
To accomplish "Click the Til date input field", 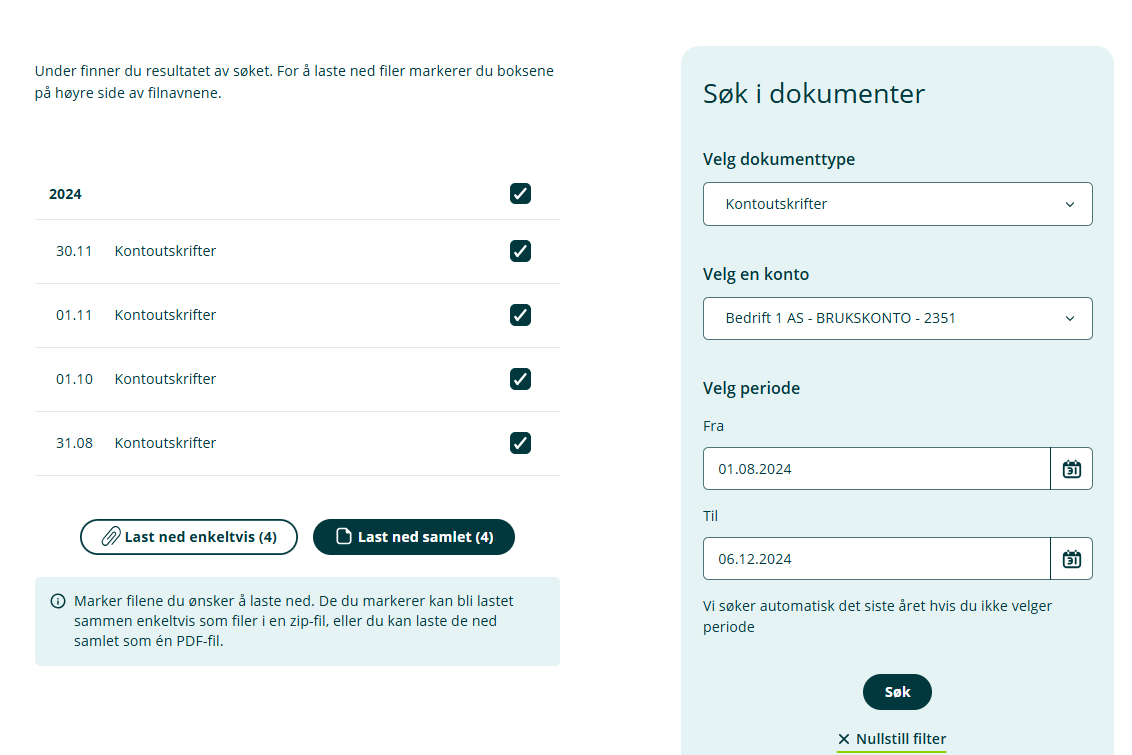I will (x=876, y=559).
